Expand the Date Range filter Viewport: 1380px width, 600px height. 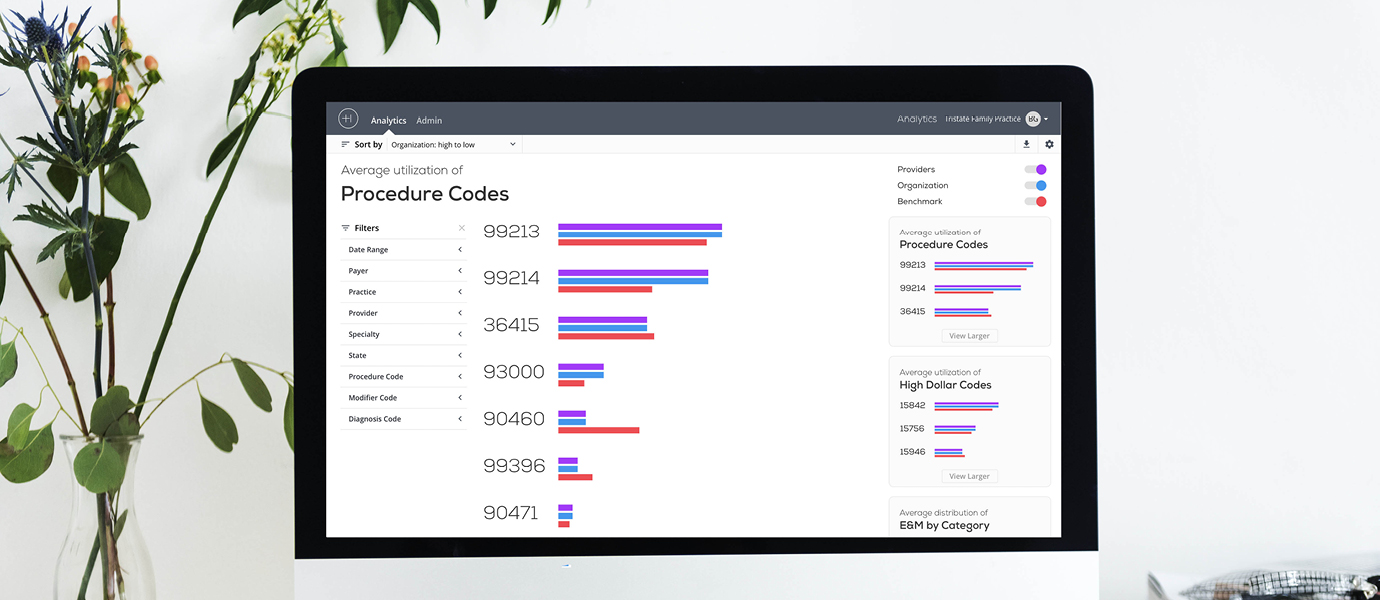(x=404, y=250)
